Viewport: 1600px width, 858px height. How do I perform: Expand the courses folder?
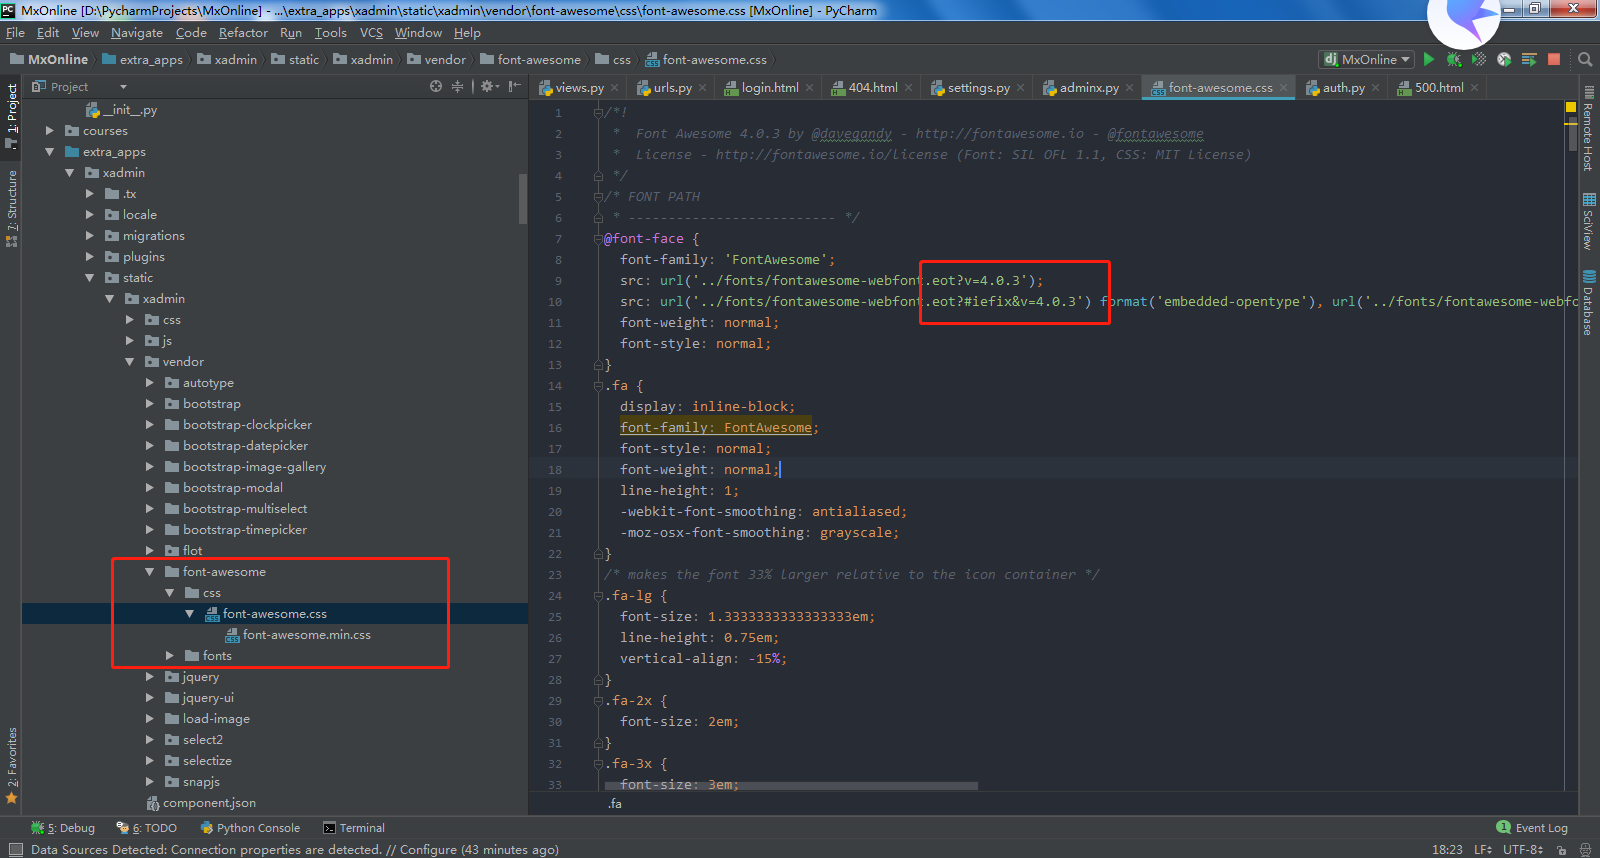point(50,131)
